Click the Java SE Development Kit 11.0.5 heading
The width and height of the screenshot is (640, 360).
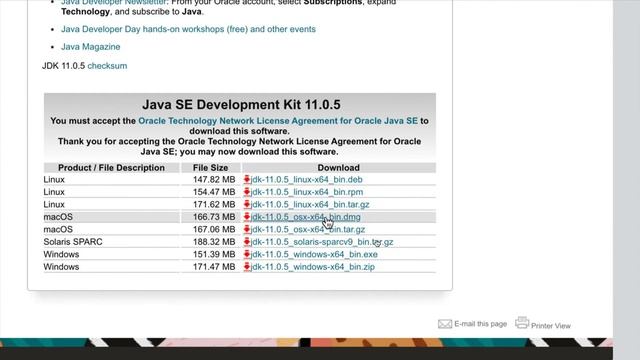pos(241,104)
